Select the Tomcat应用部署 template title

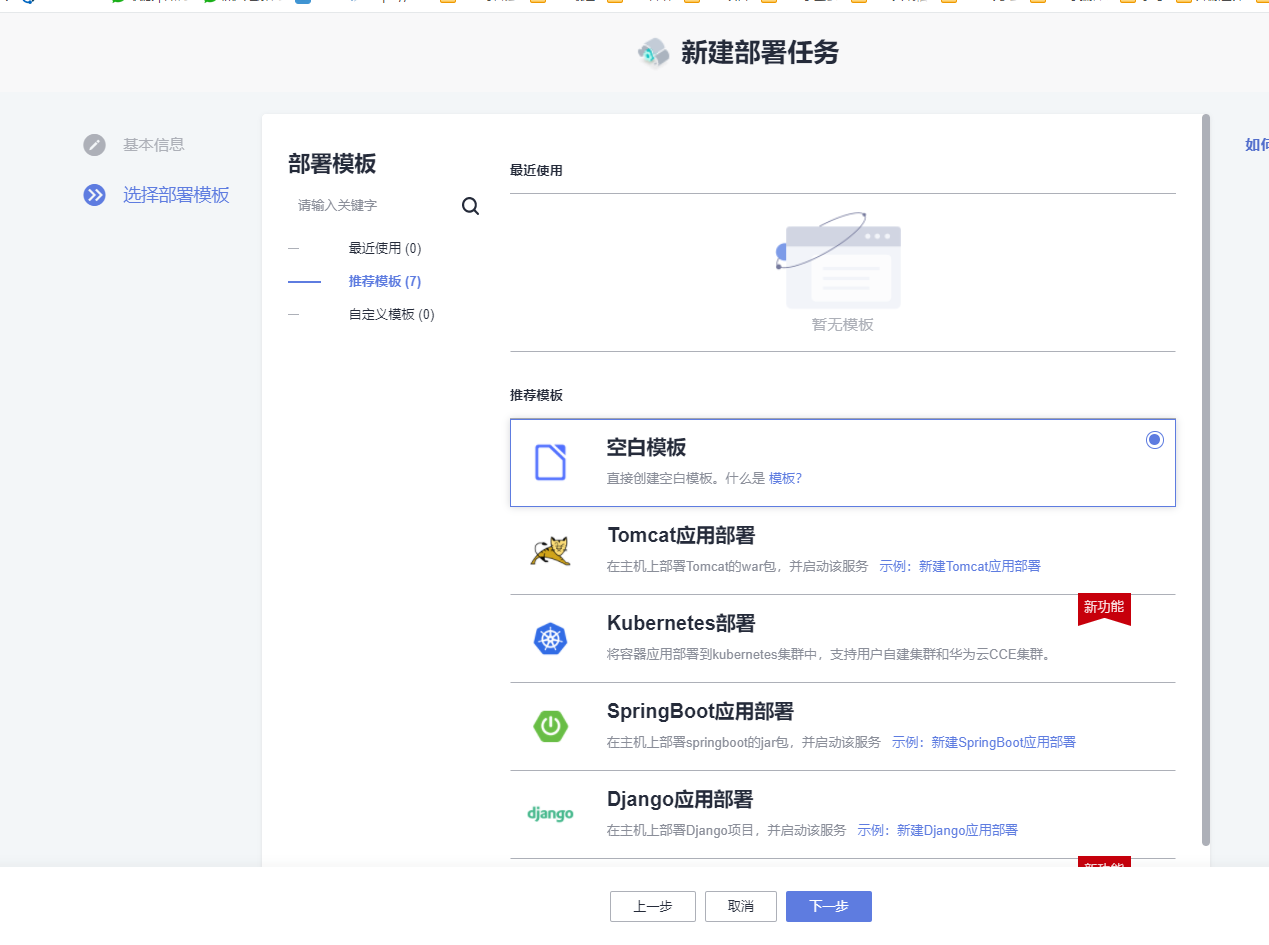click(x=681, y=535)
